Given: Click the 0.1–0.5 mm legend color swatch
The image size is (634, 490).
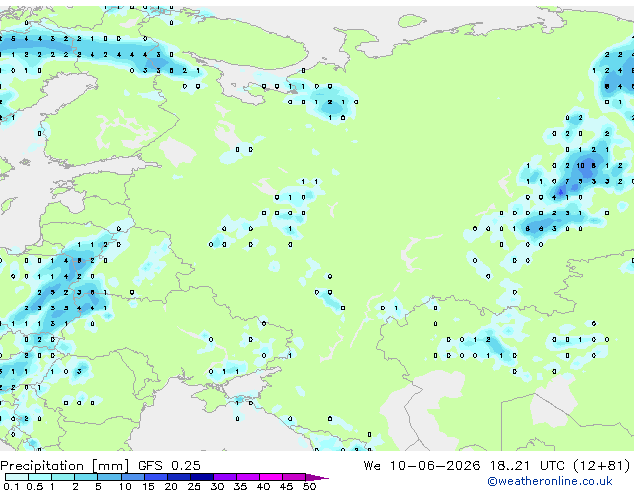Looking at the screenshot, I should coord(17,477).
